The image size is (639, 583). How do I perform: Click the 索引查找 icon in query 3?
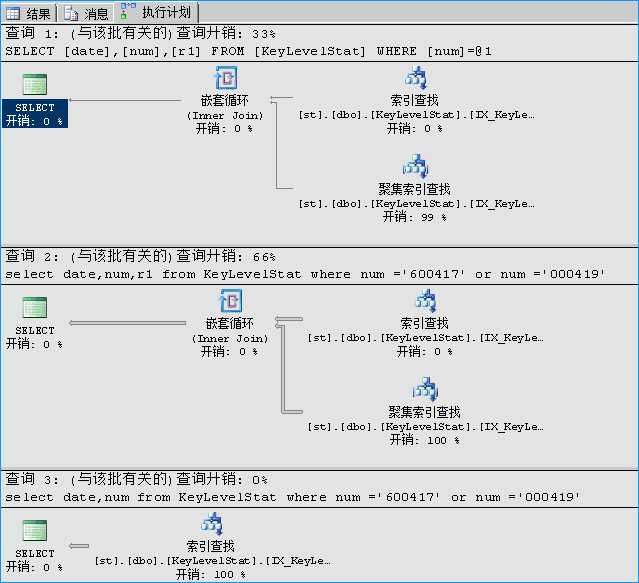click(x=212, y=524)
